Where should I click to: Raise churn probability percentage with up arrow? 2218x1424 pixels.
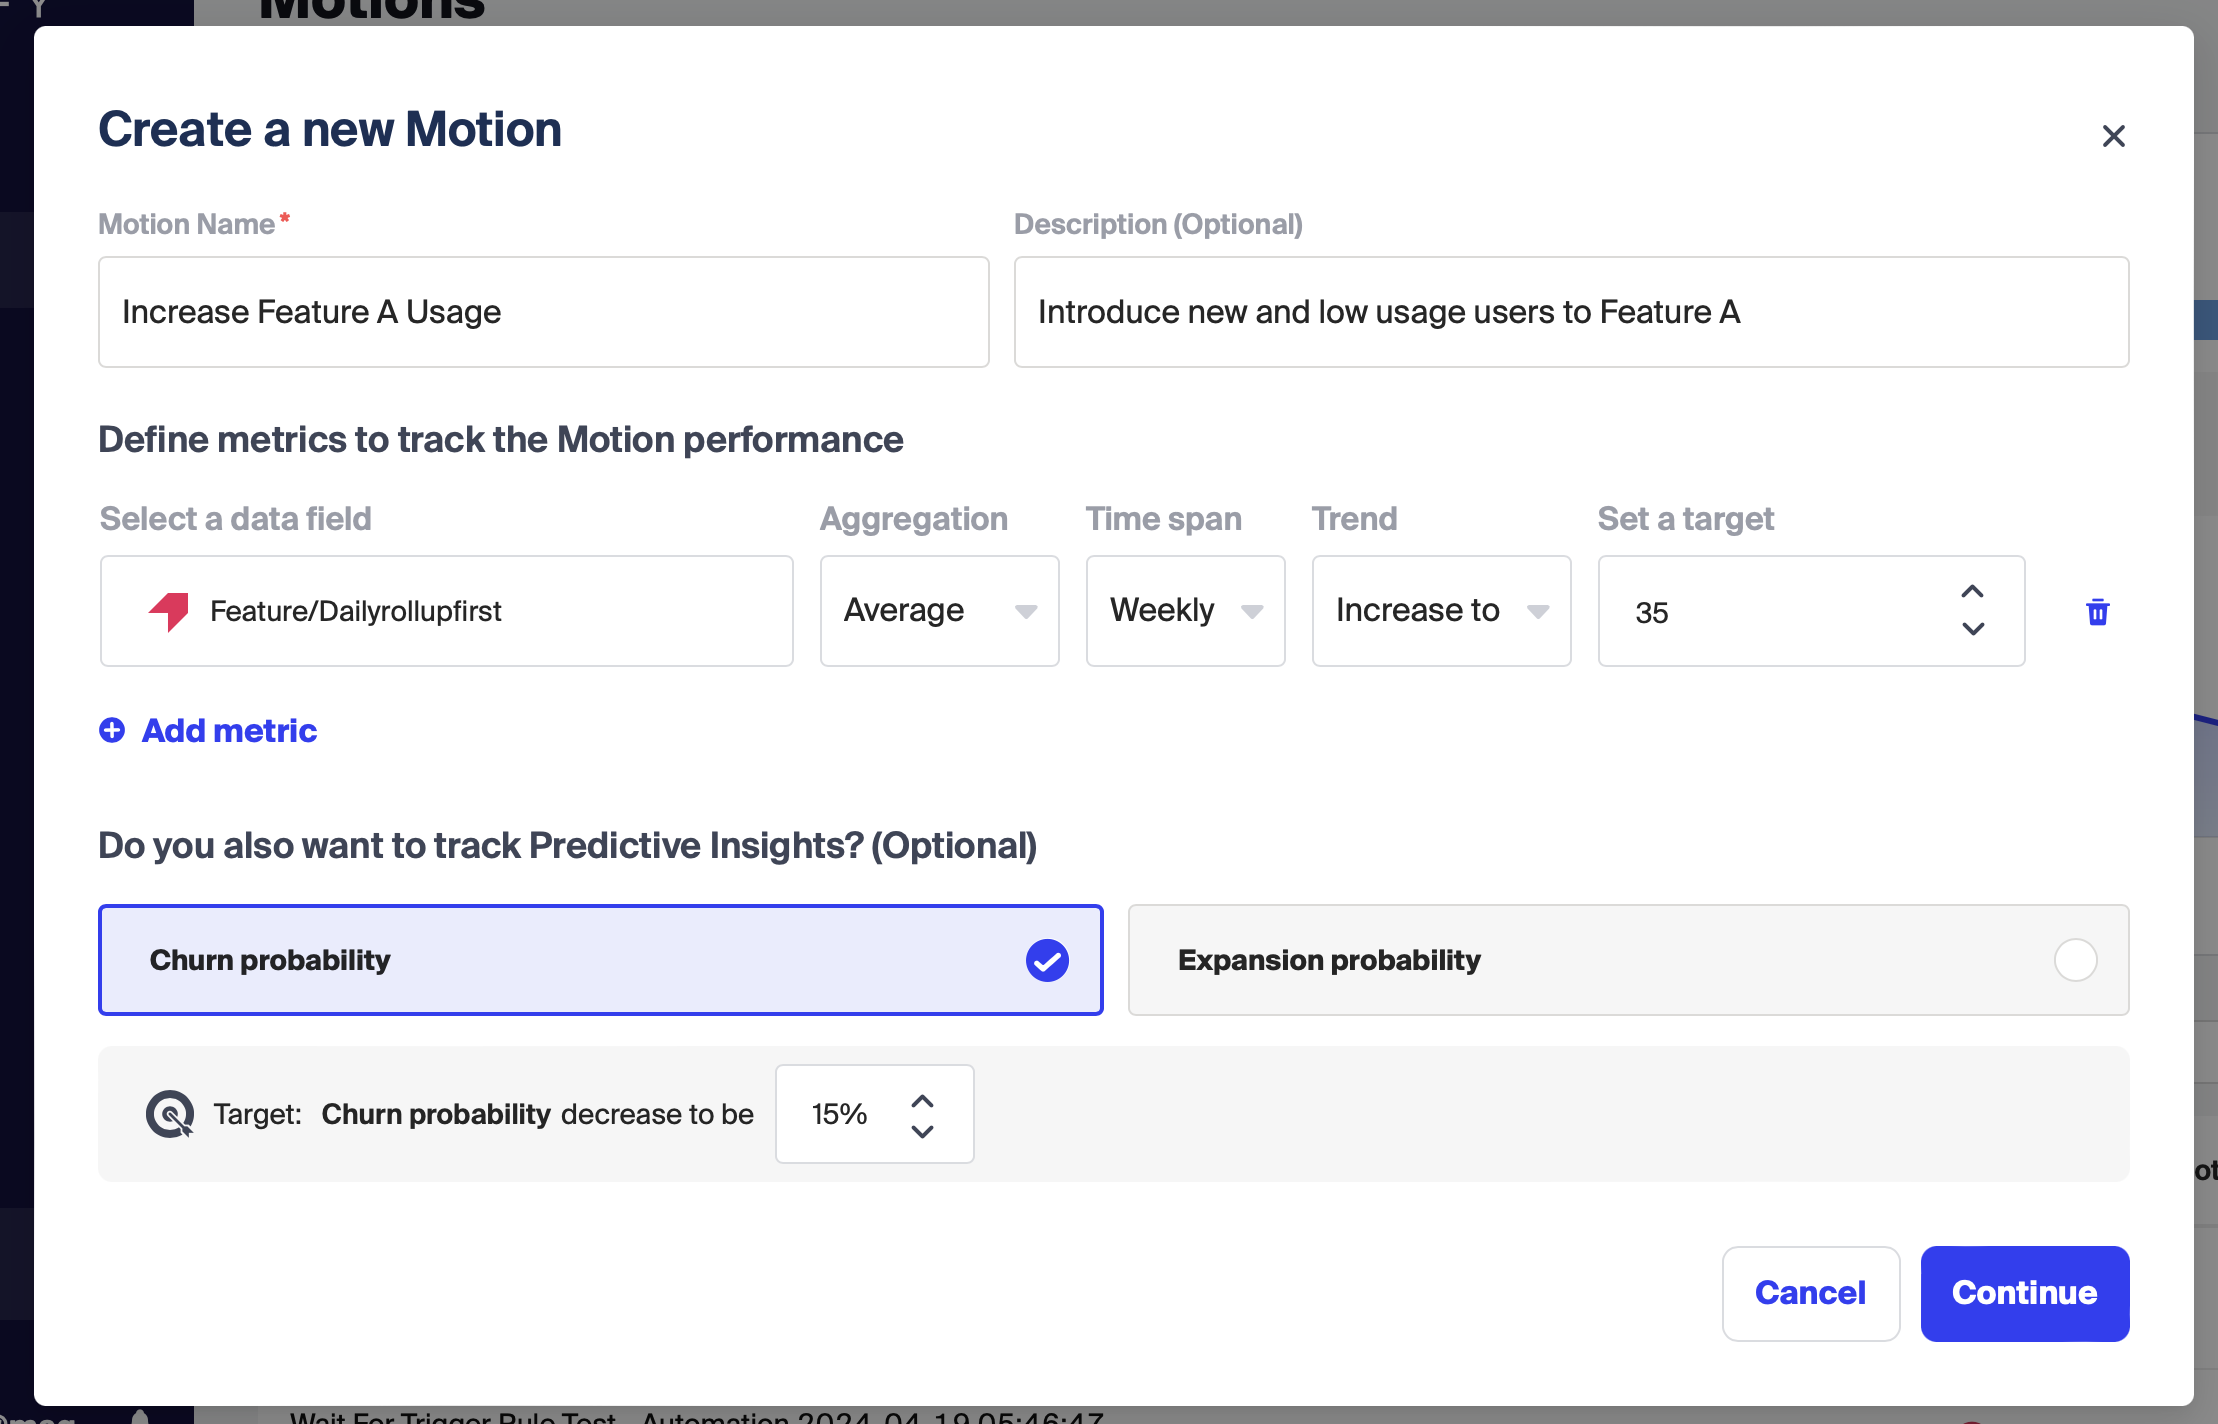coord(922,1101)
